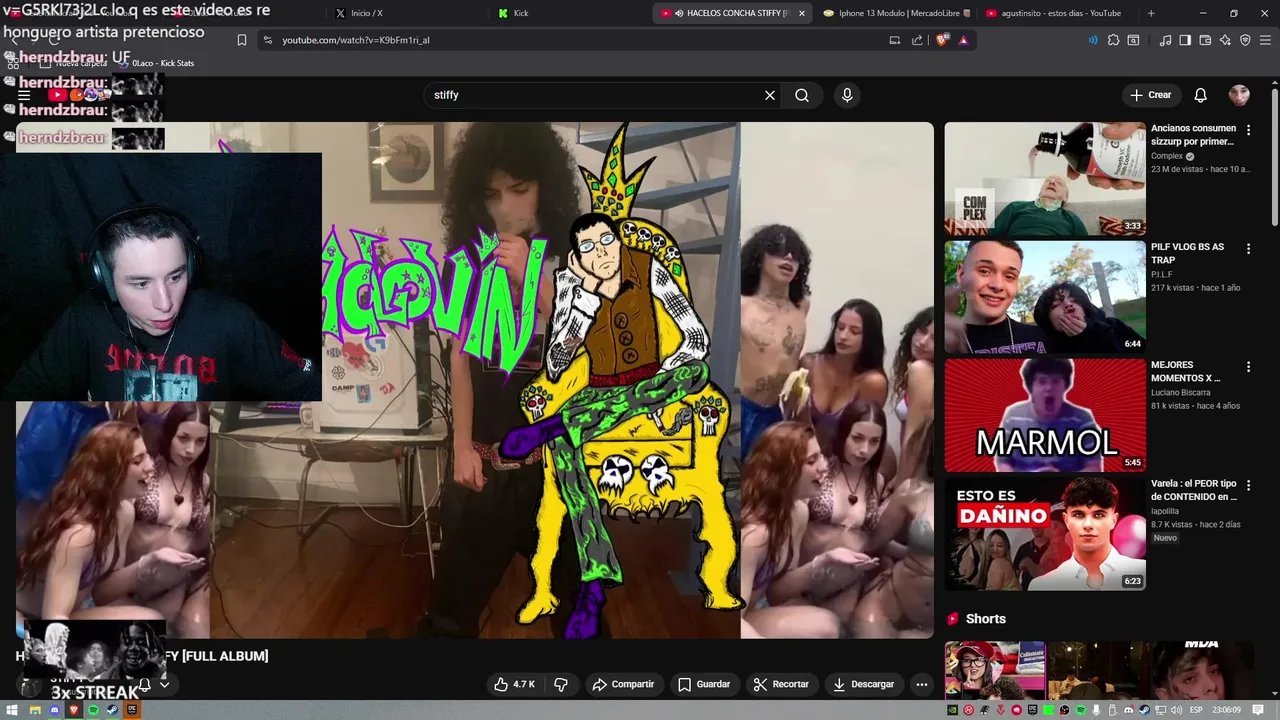Image resolution: width=1280 pixels, height=720 pixels.
Task: Toggle the blue sound-wave media icon
Action: pos(1093,40)
